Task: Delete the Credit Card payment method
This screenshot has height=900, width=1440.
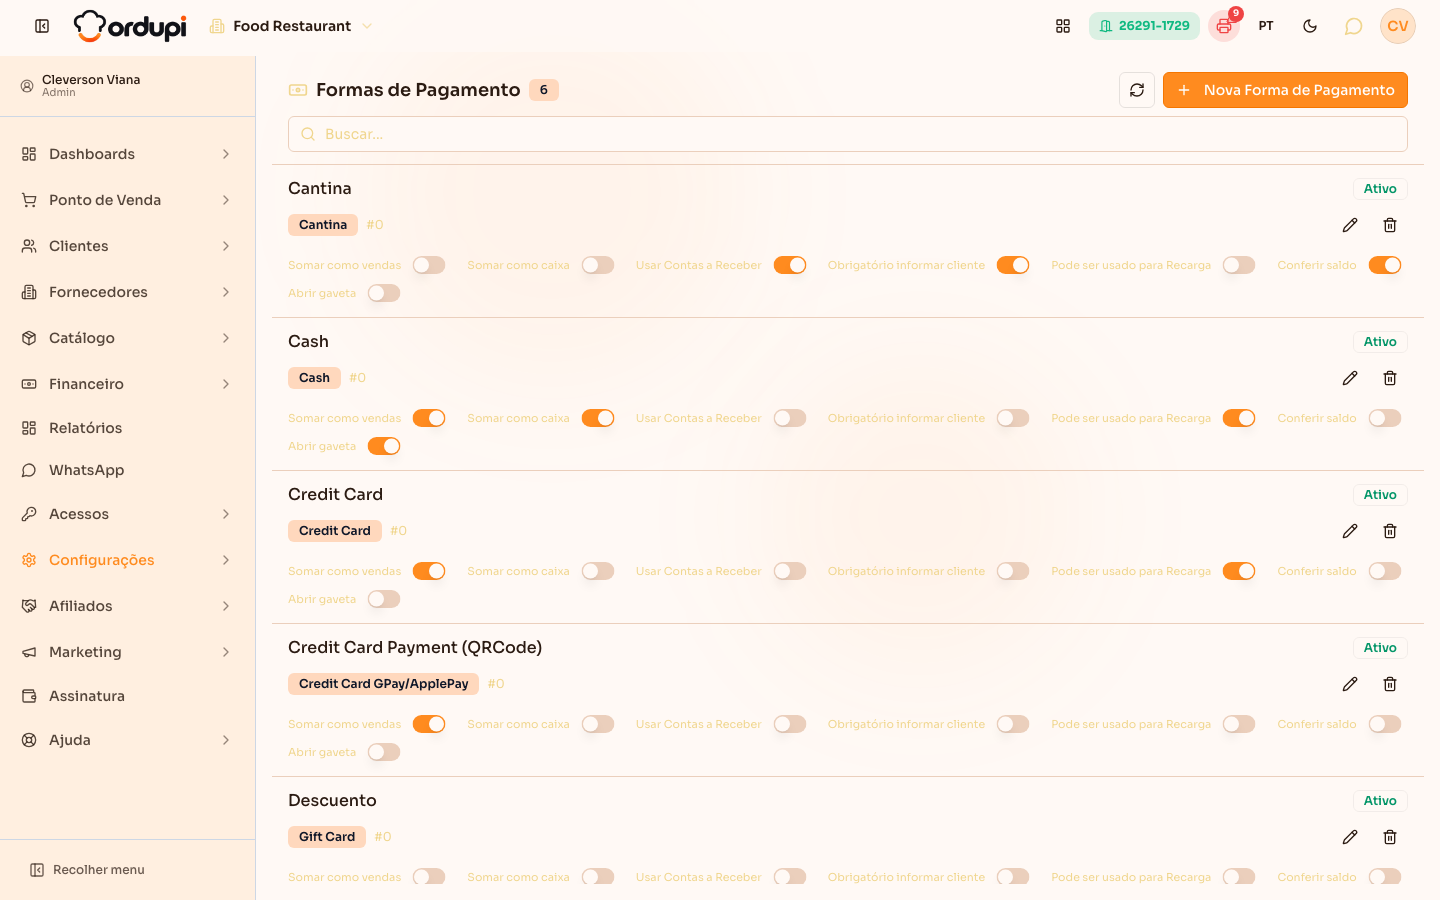Action: 1390,531
